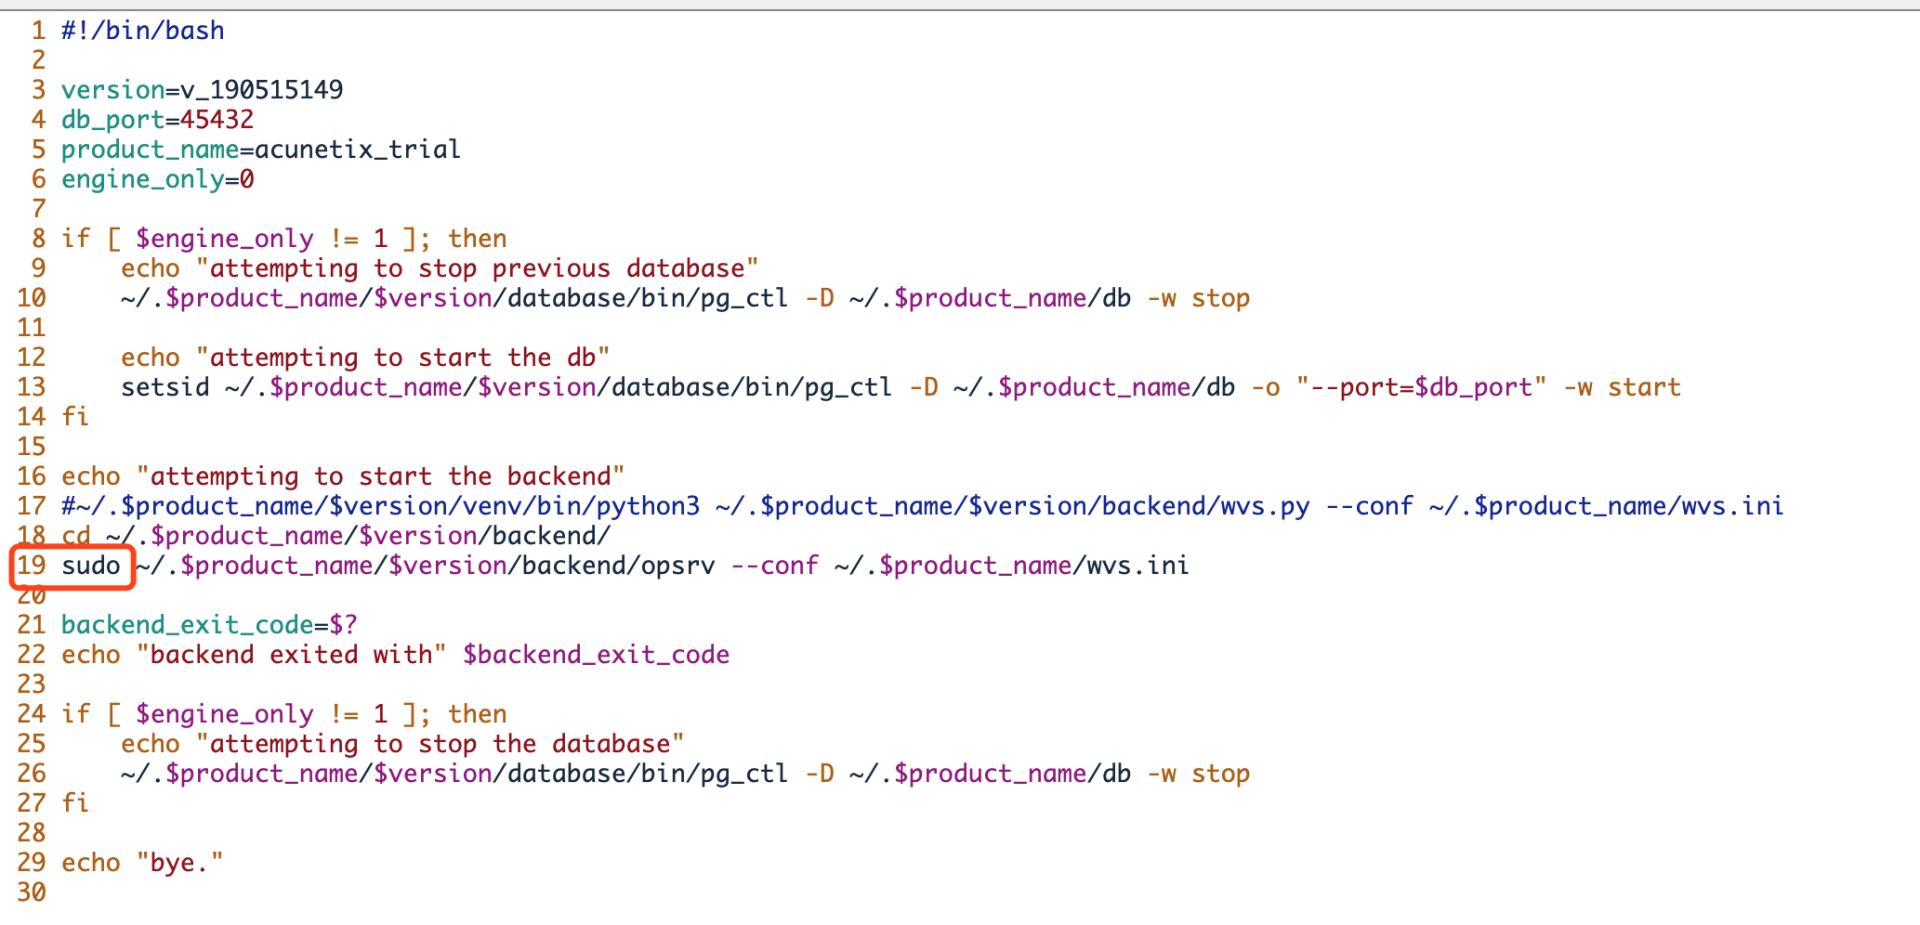Click the shebang line #!/bin/bash
The height and width of the screenshot is (925, 1920).
coord(142,31)
